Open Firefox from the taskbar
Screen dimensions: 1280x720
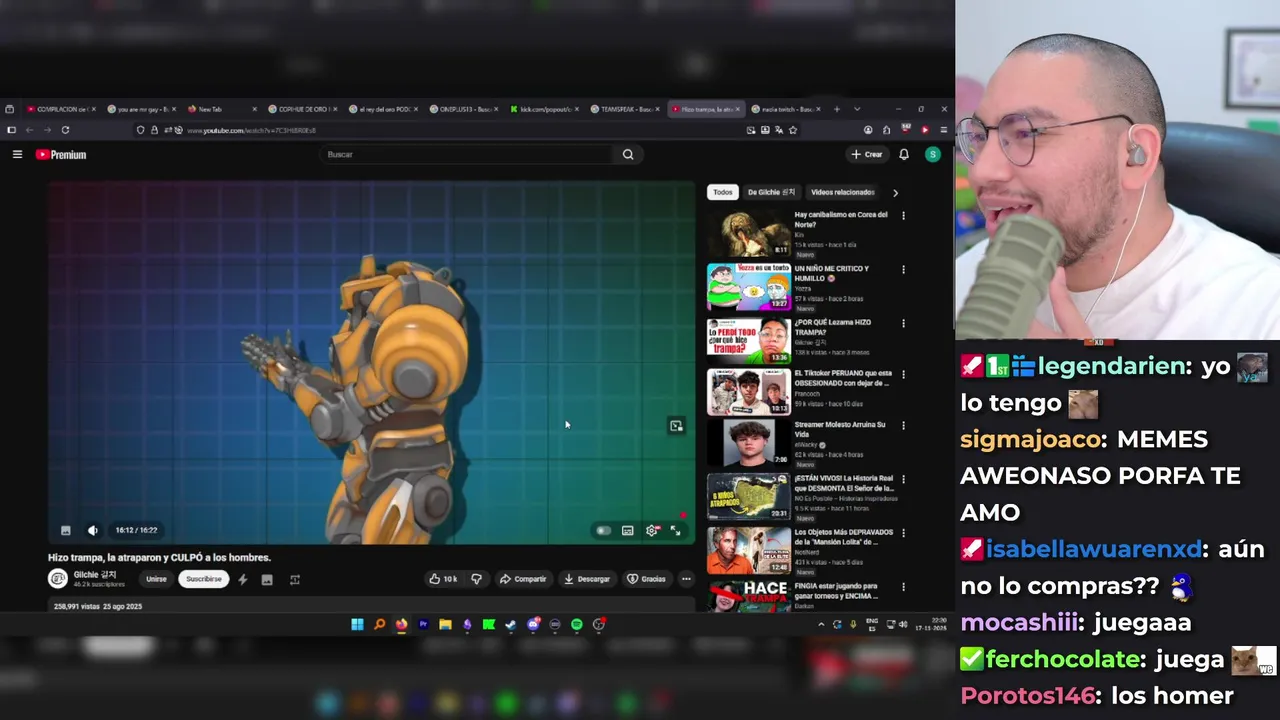[x=401, y=624]
